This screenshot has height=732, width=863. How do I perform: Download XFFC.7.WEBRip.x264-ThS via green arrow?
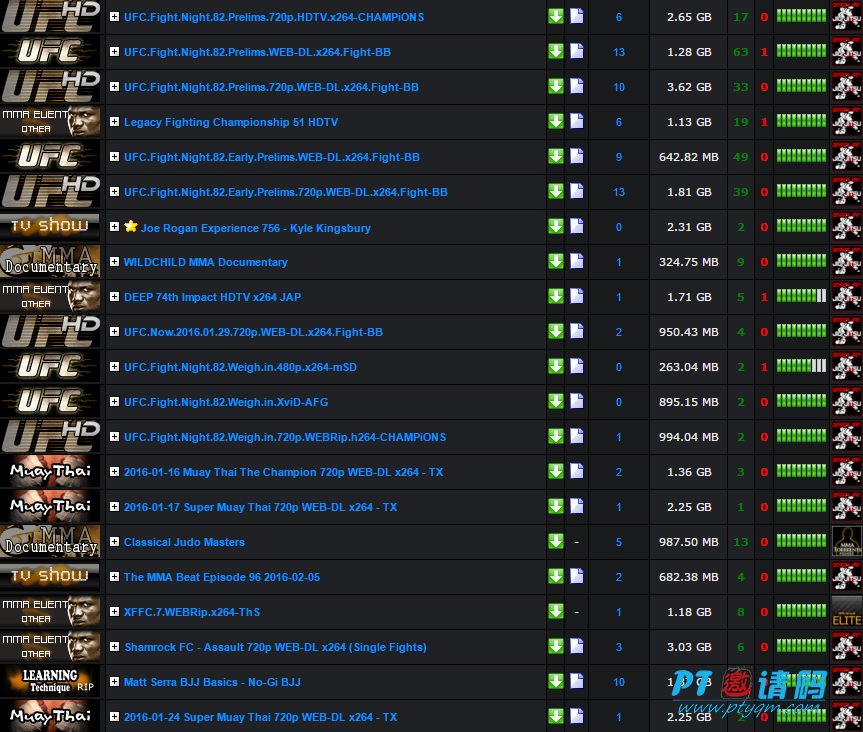[555, 611]
